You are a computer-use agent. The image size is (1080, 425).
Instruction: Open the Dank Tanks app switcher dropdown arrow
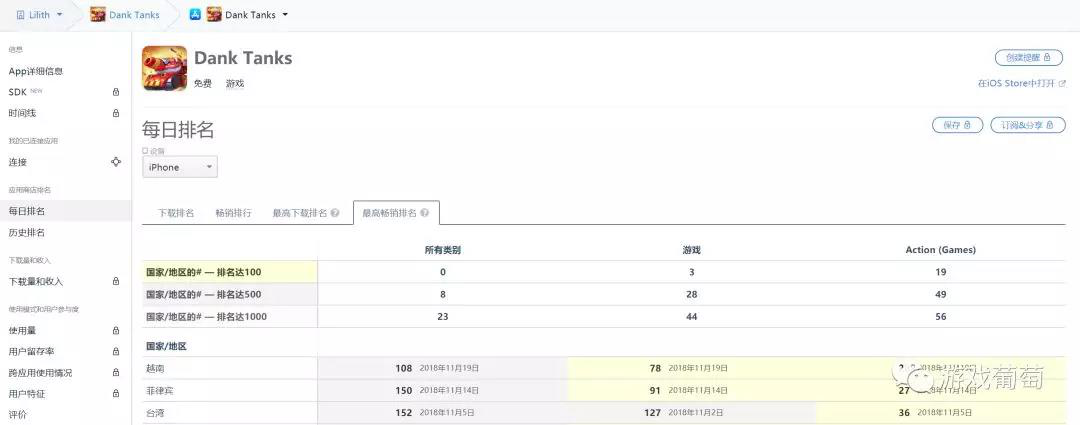(x=285, y=15)
